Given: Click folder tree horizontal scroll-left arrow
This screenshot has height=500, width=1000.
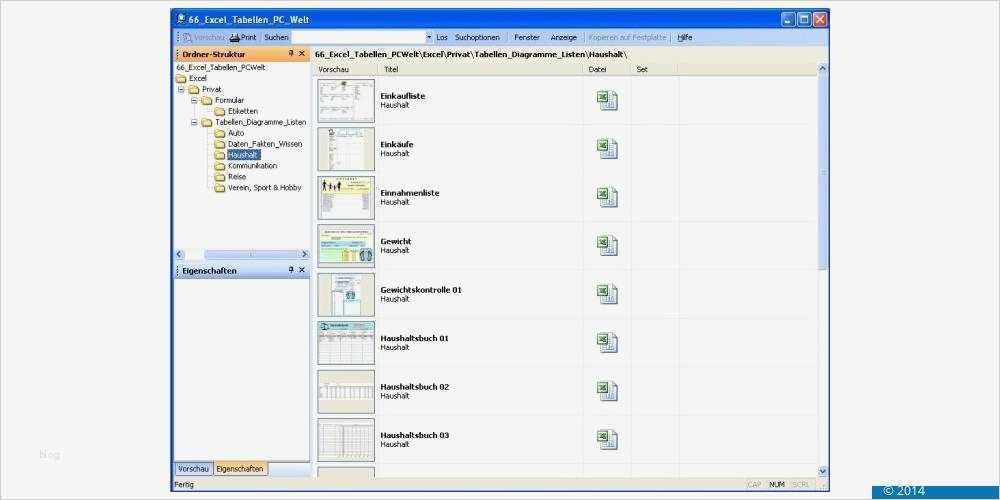Looking at the screenshot, I should tap(179, 254).
